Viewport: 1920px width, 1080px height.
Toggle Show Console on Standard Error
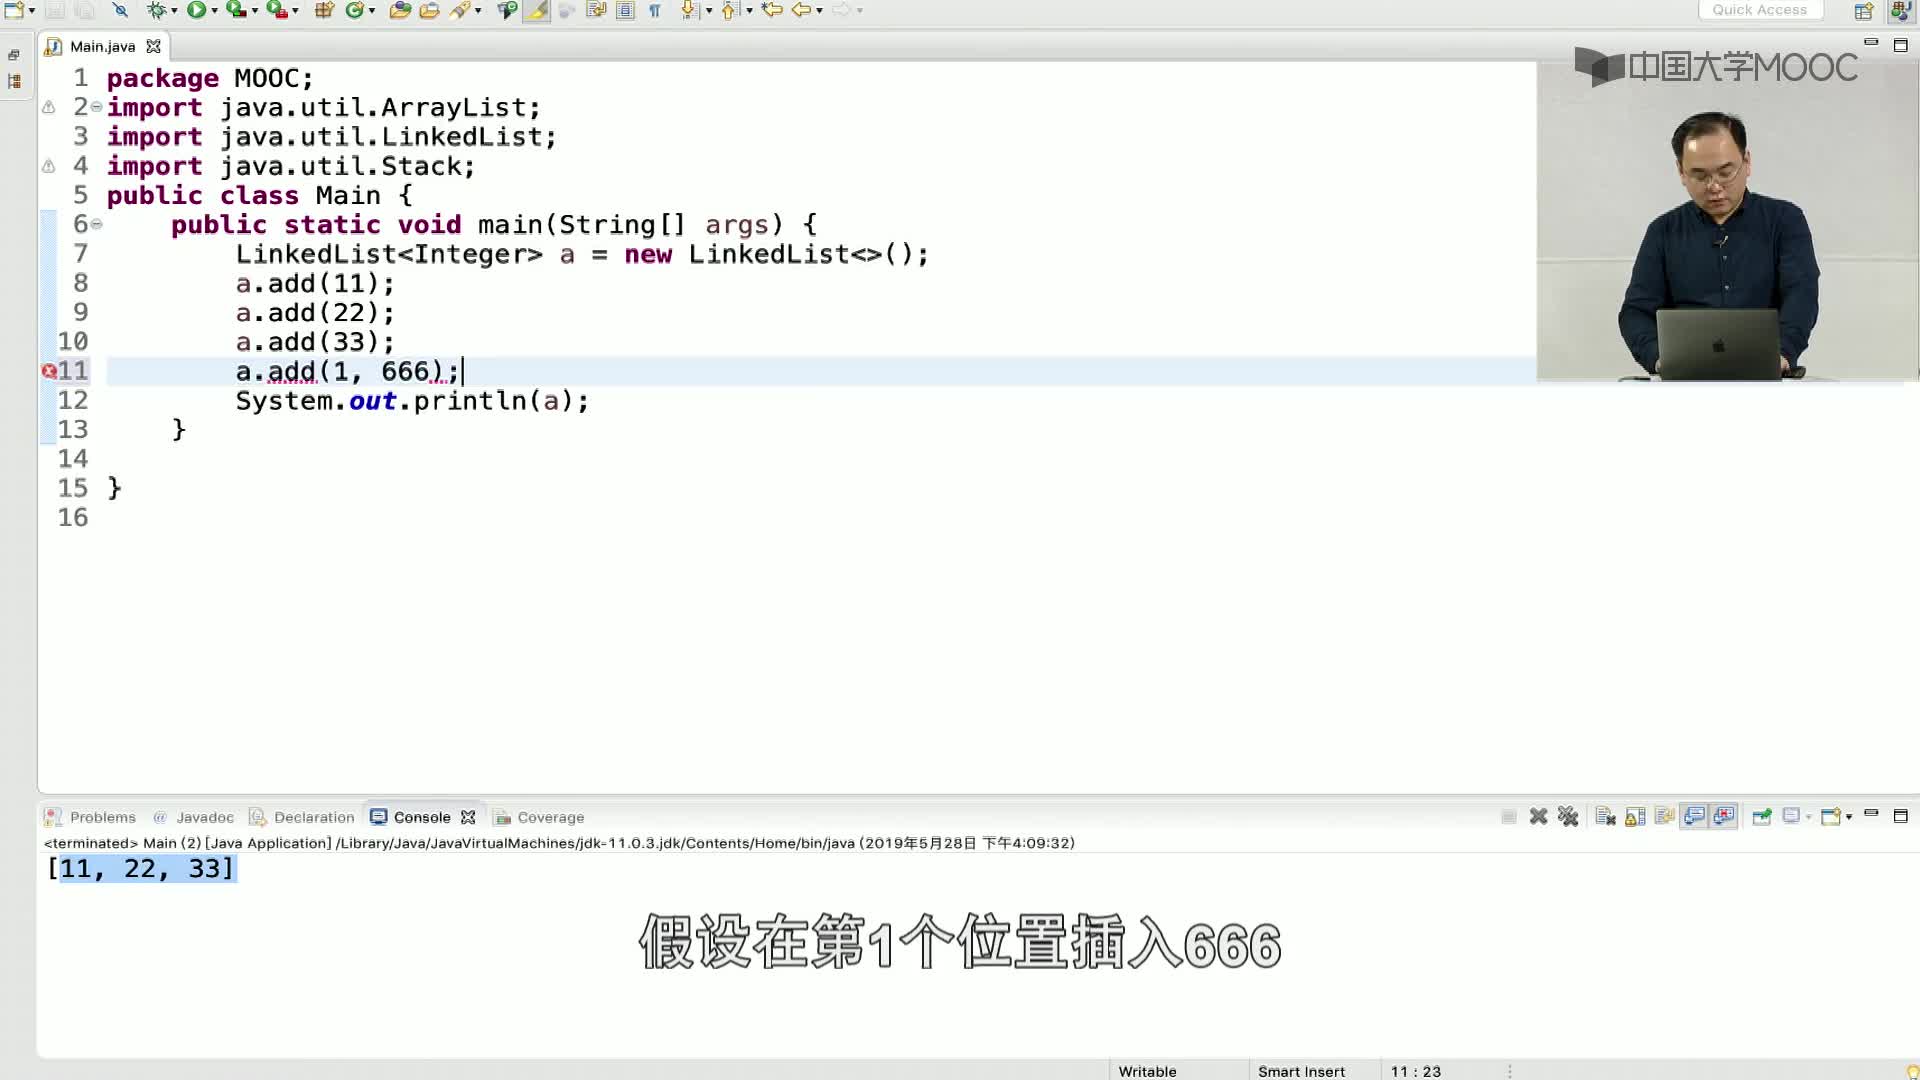(x=1724, y=817)
